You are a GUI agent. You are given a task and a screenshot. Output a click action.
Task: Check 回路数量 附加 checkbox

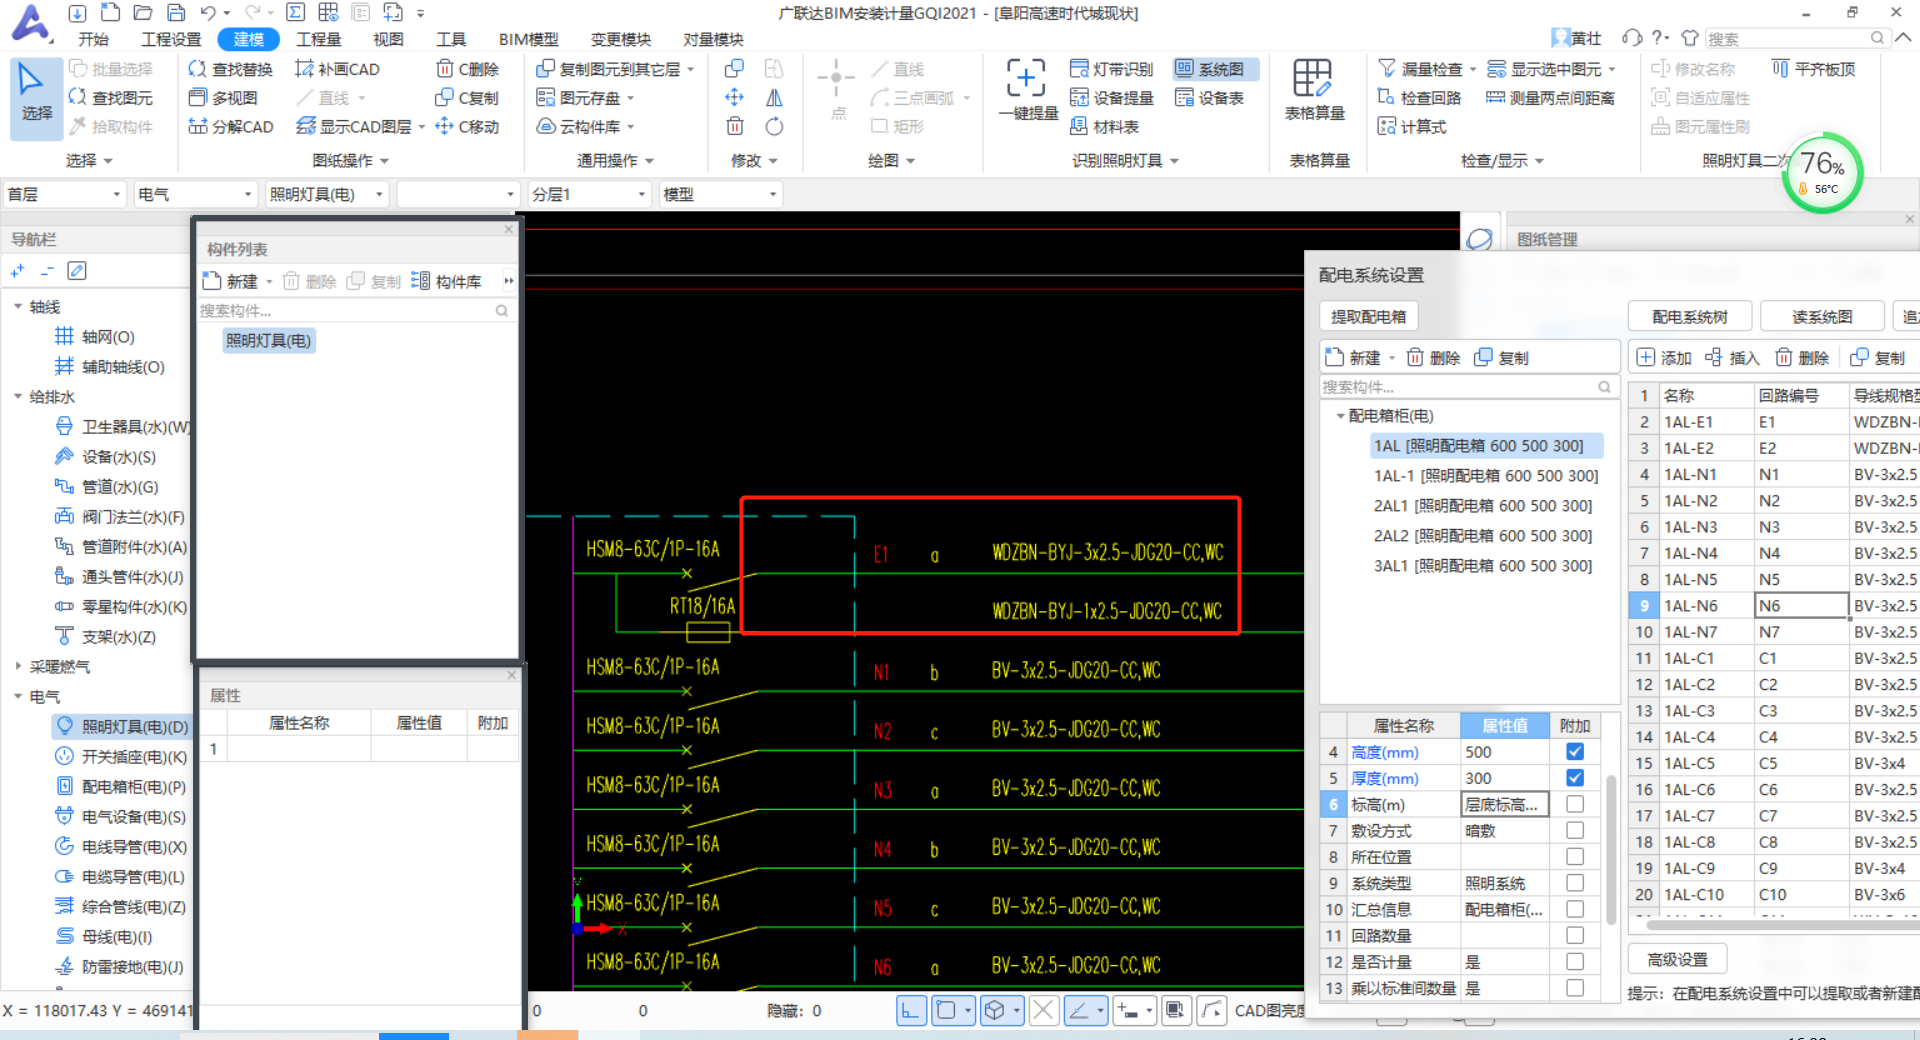(1575, 935)
